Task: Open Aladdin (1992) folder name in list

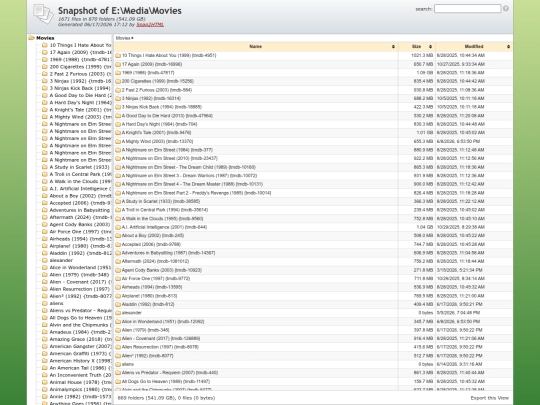Action: pyautogui.click(x=148, y=304)
